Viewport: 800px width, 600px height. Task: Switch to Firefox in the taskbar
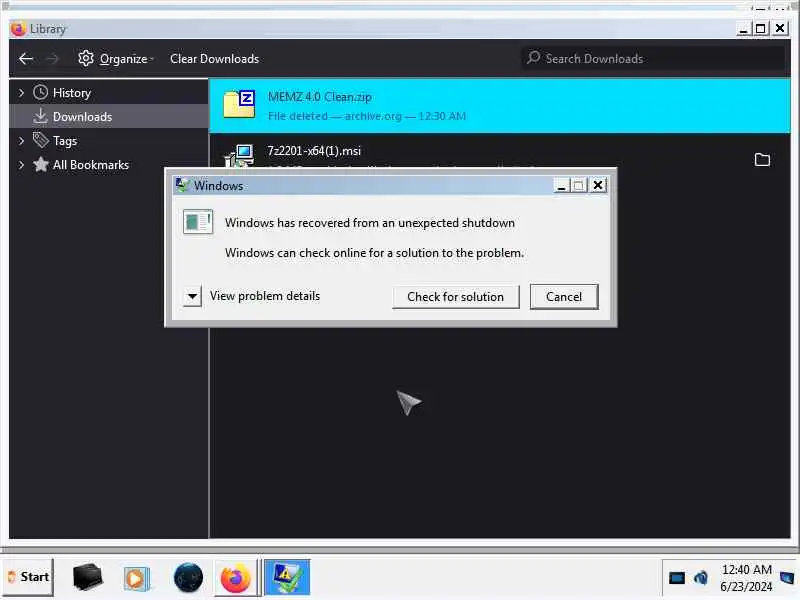point(236,578)
